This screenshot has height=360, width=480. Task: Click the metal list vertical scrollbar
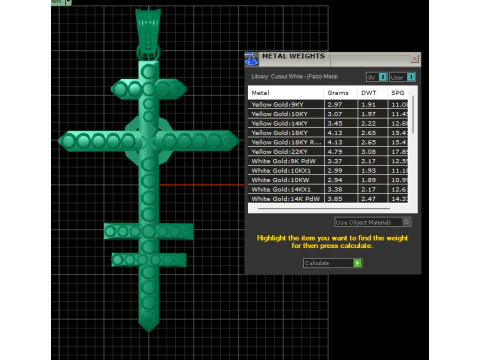tap(413, 115)
